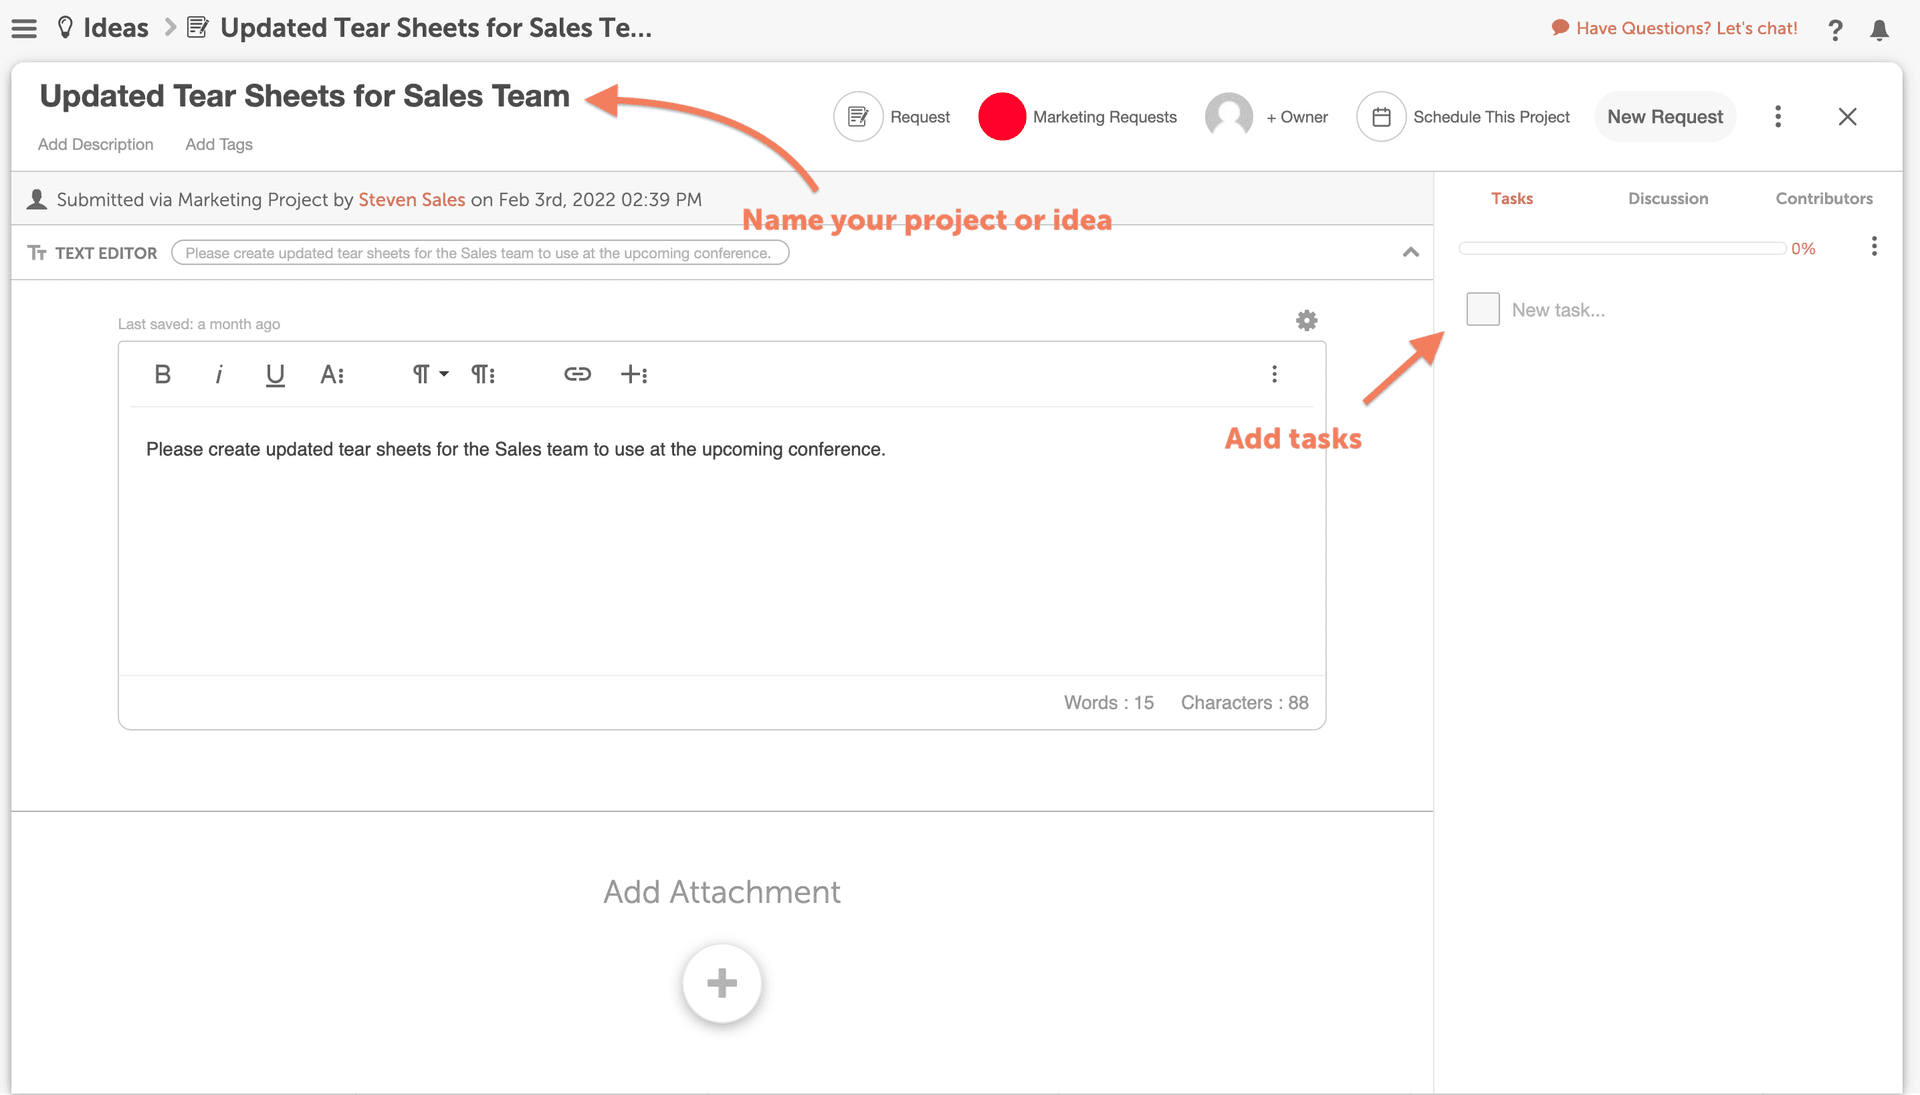Open the Contributors tab
This screenshot has width=1920, height=1095.
point(1824,198)
